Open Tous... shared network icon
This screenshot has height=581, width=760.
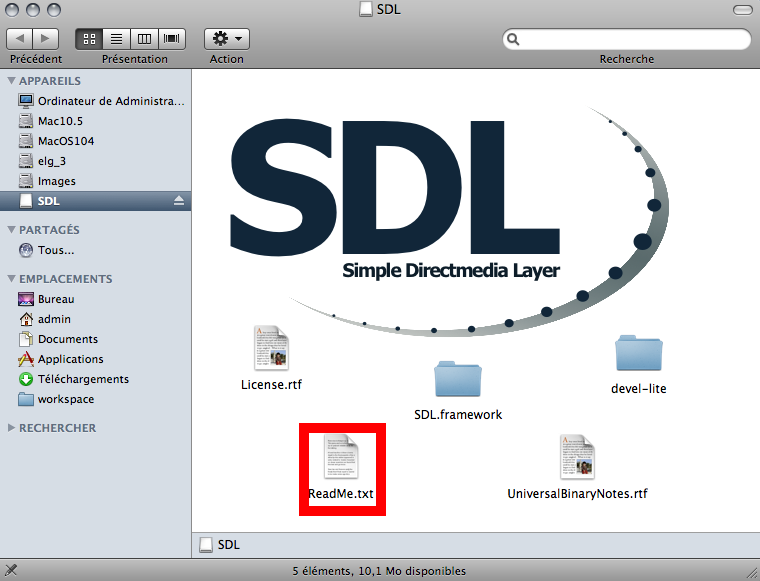pyautogui.click(x=26, y=250)
